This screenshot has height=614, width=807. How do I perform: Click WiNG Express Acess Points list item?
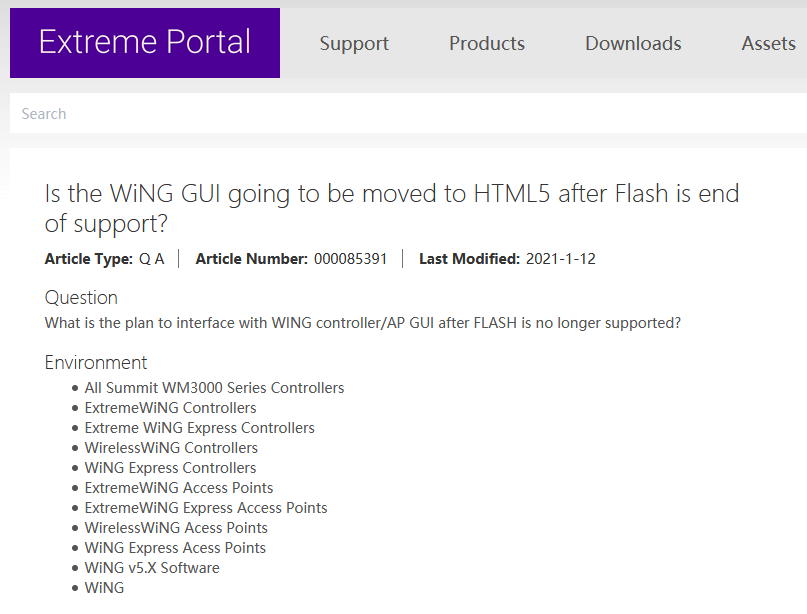175,548
